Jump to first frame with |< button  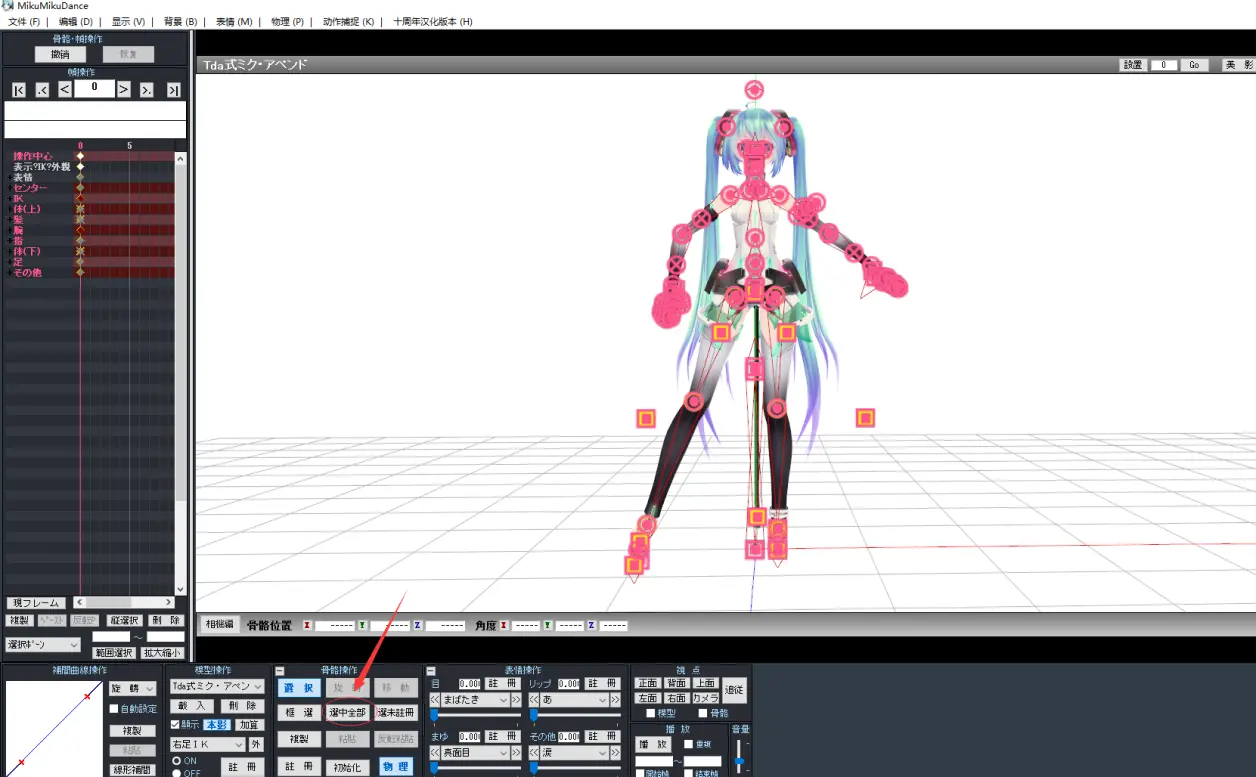(x=19, y=90)
